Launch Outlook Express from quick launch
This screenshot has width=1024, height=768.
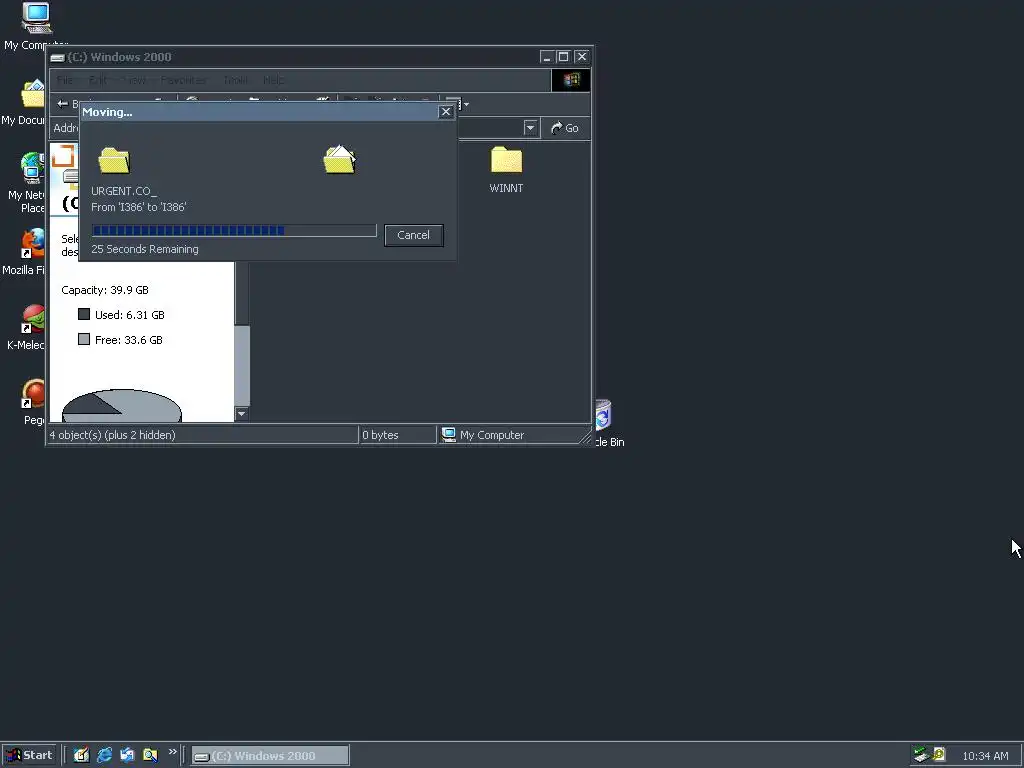[127, 755]
